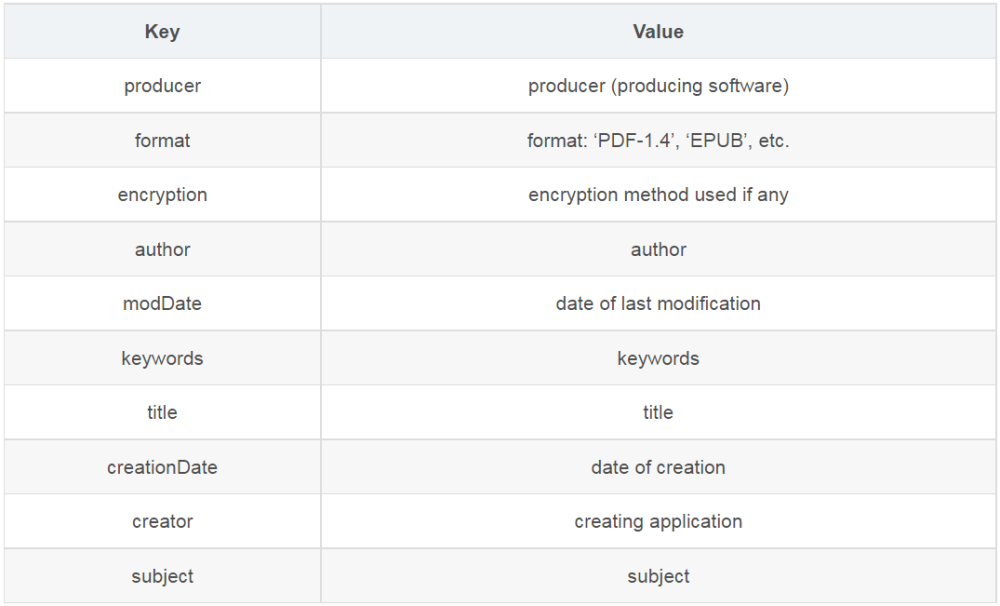The width and height of the screenshot is (1000, 606).
Task: Click the Key column header
Action: [162, 32]
